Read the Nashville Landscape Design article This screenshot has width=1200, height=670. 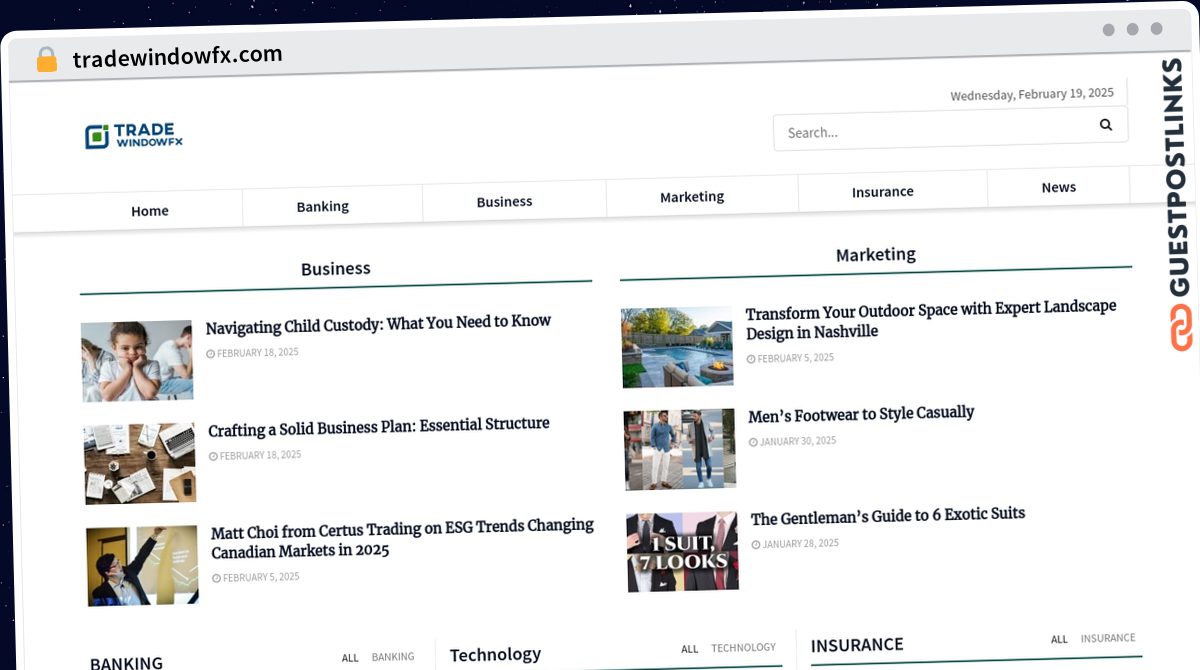(x=931, y=319)
